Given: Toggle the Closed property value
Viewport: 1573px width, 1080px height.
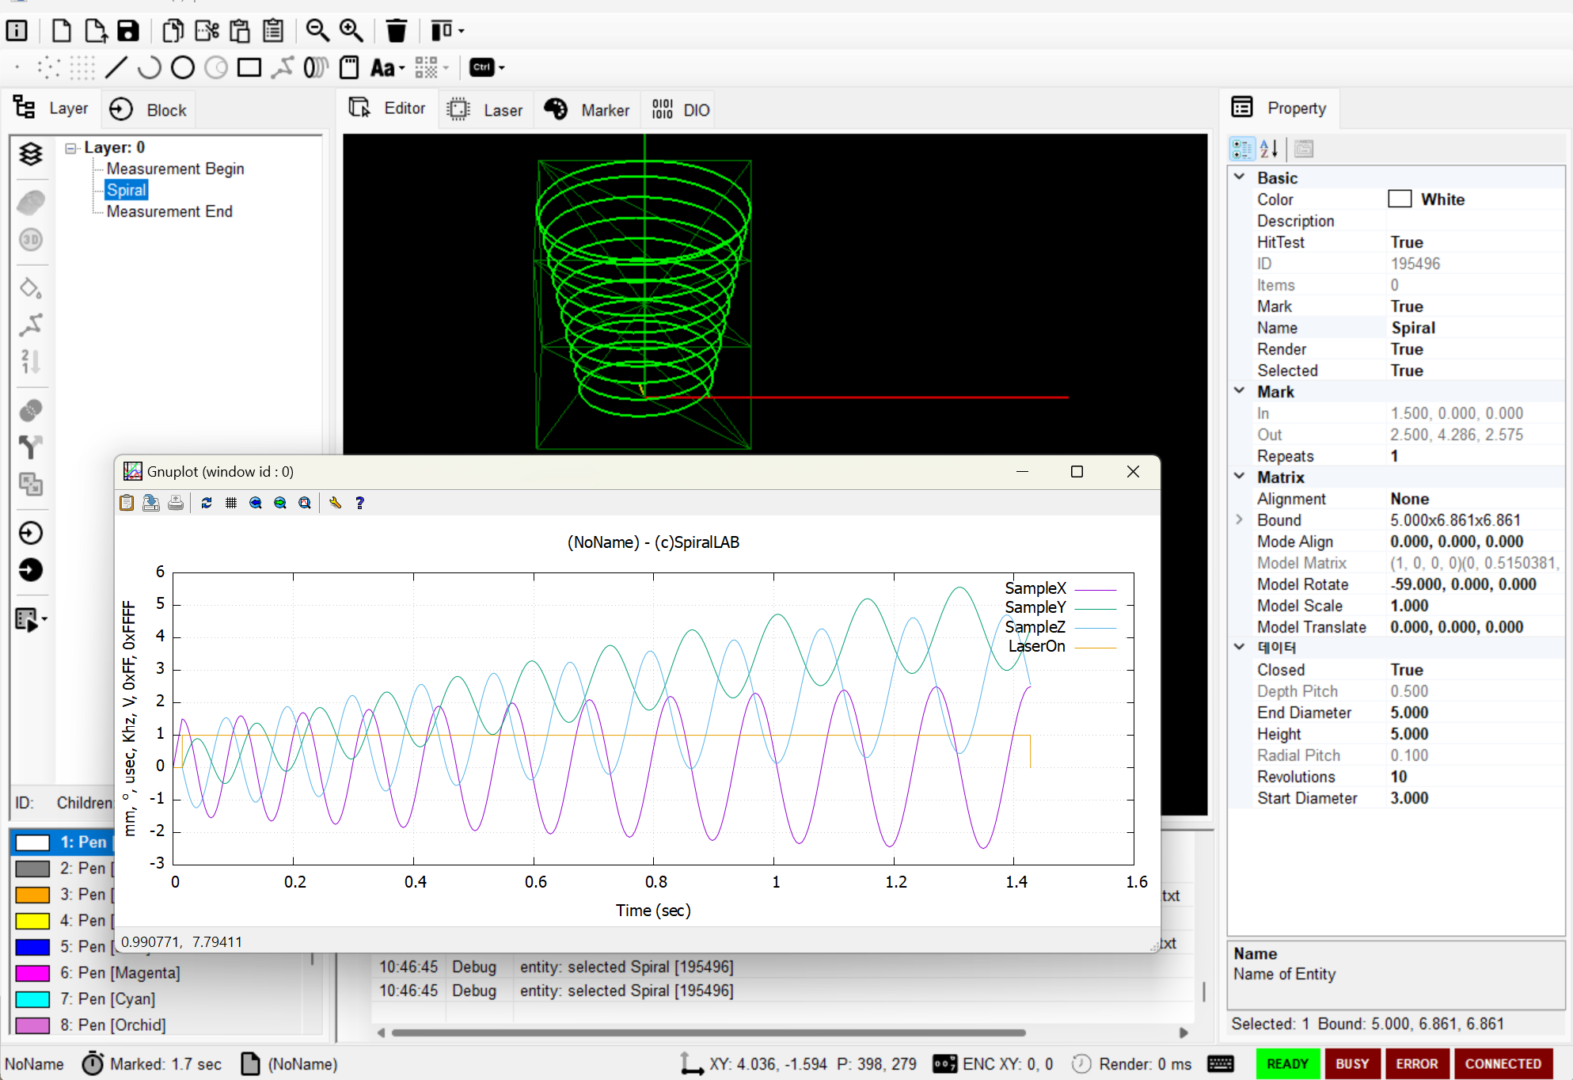Looking at the screenshot, I should coord(1406,670).
